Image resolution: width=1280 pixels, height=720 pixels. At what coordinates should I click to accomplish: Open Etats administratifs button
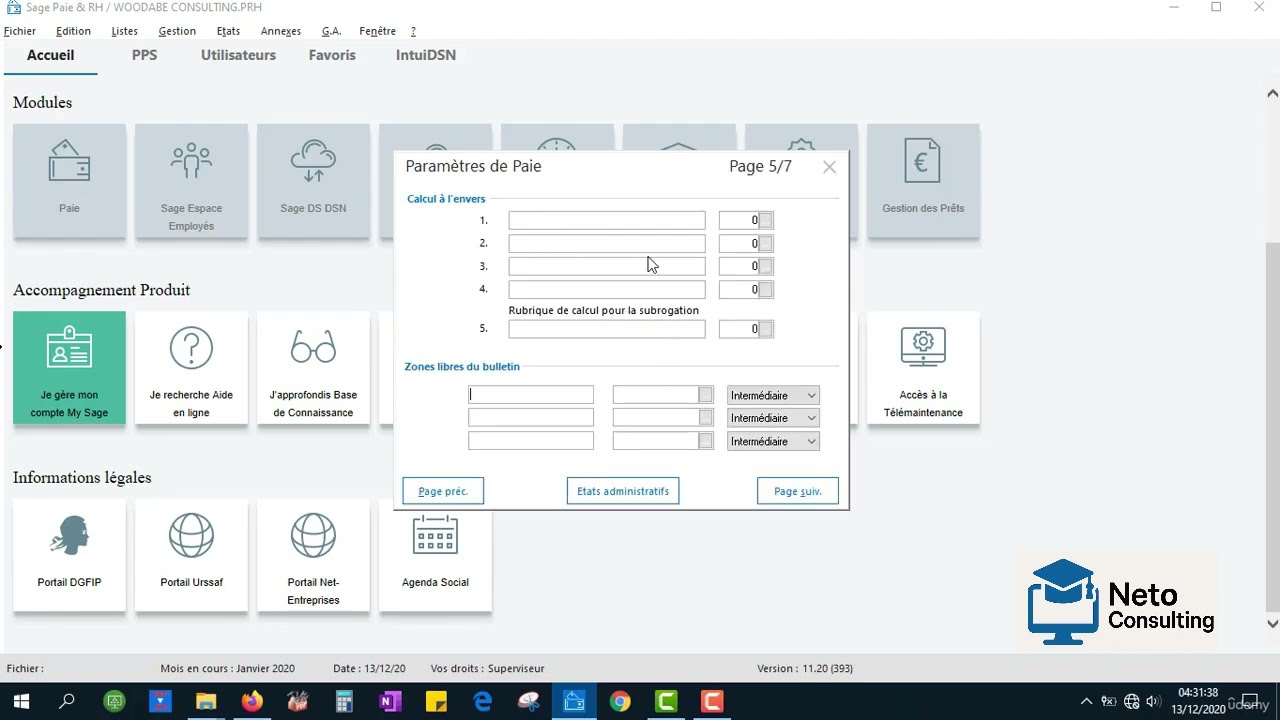[x=623, y=491]
